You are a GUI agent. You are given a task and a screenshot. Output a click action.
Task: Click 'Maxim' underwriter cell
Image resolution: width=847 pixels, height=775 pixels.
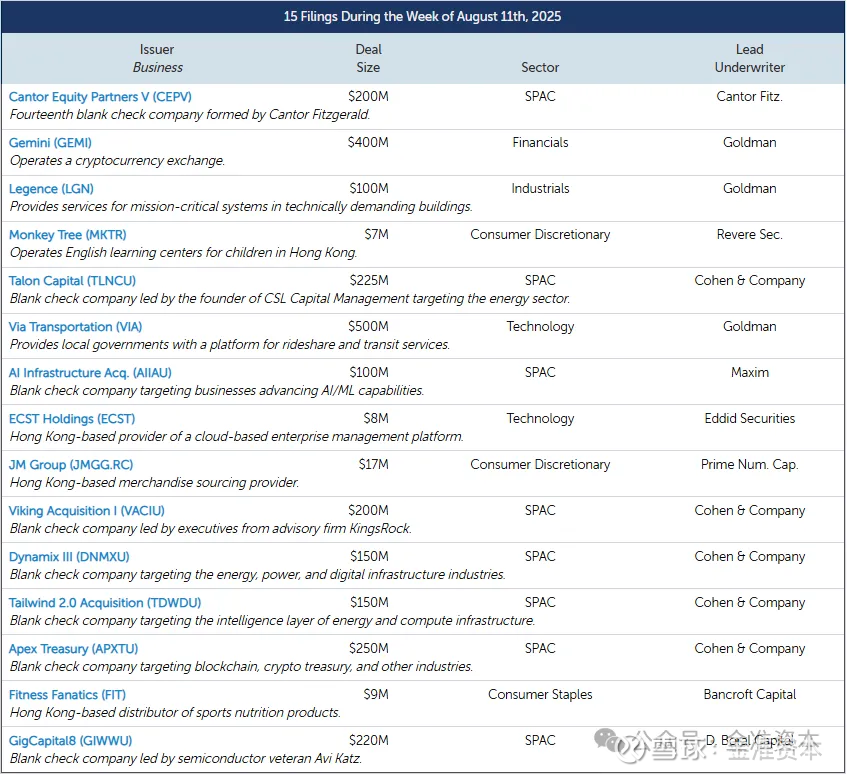[x=750, y=372]
